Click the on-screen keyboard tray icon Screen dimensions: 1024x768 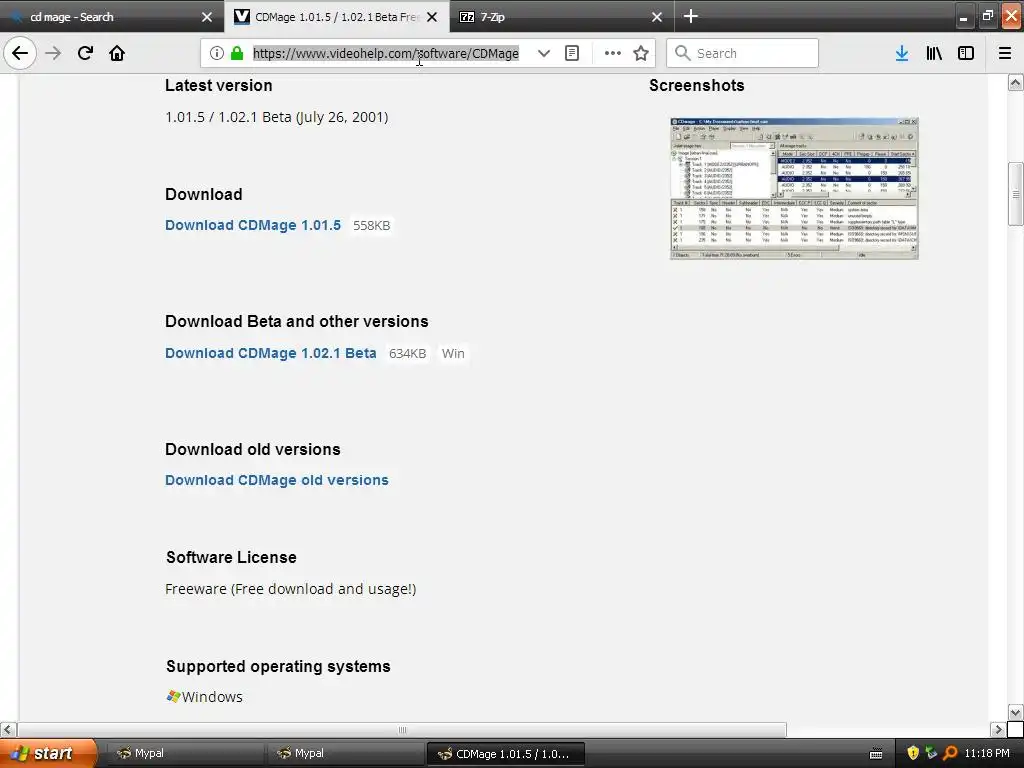876,754
